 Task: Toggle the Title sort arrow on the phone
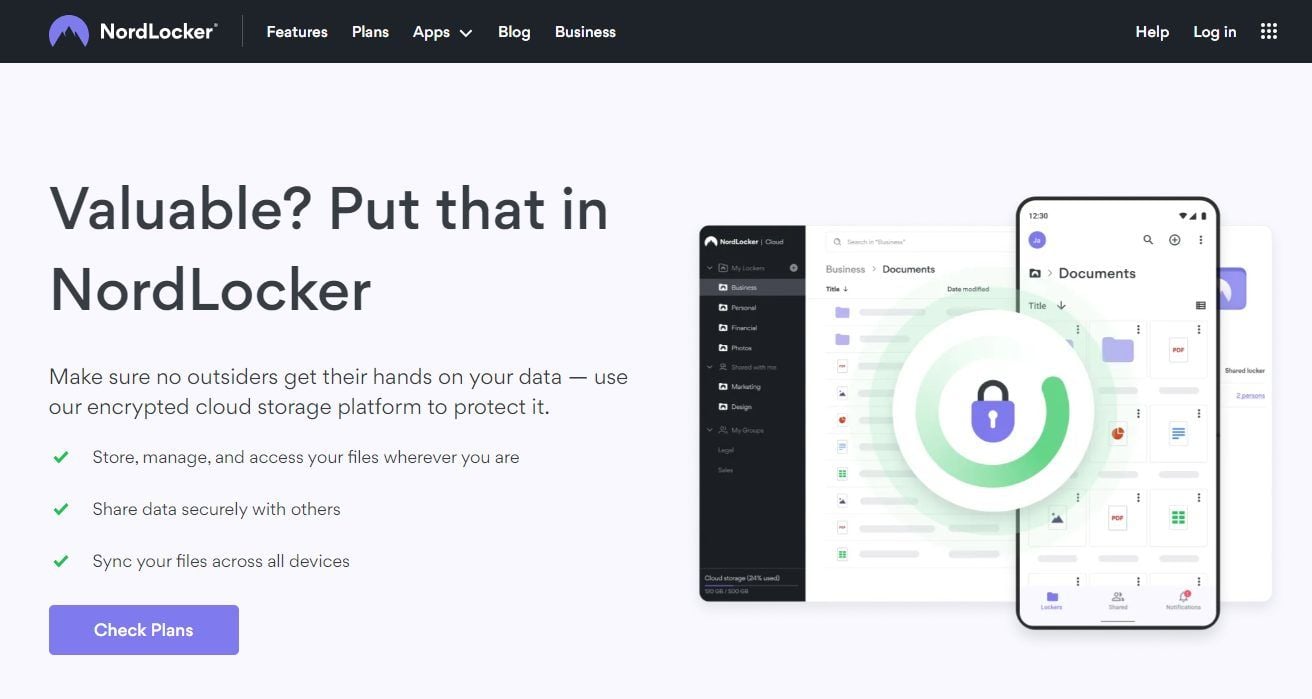coord(1061,306)
